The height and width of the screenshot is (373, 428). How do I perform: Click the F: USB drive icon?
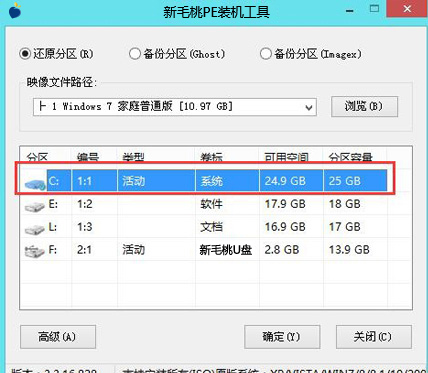(35, 252)
